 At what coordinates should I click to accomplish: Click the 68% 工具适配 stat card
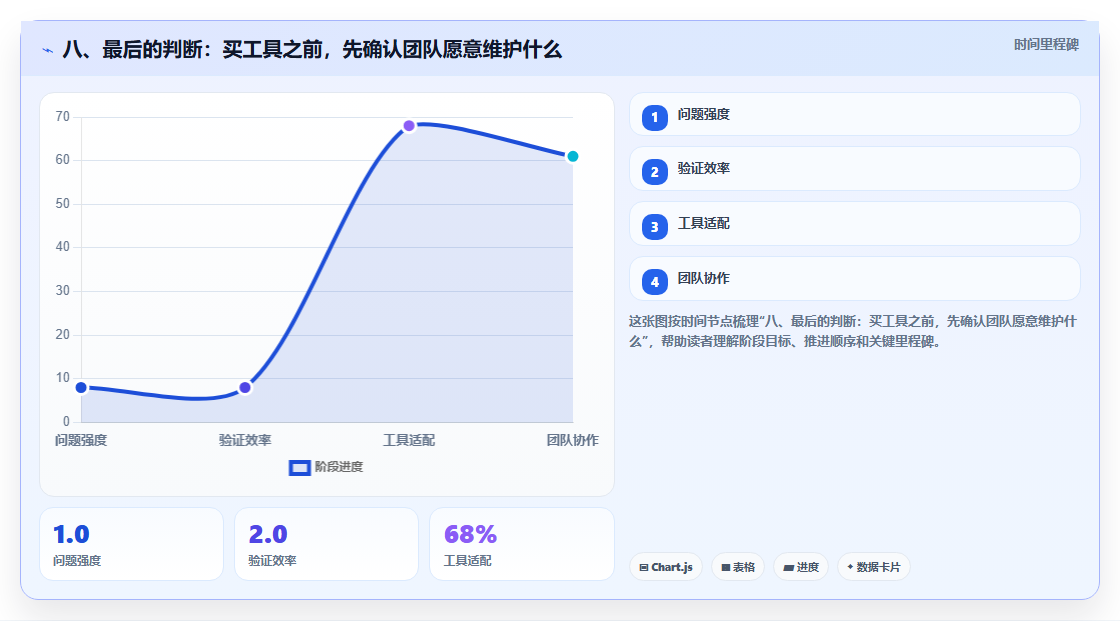521,545
